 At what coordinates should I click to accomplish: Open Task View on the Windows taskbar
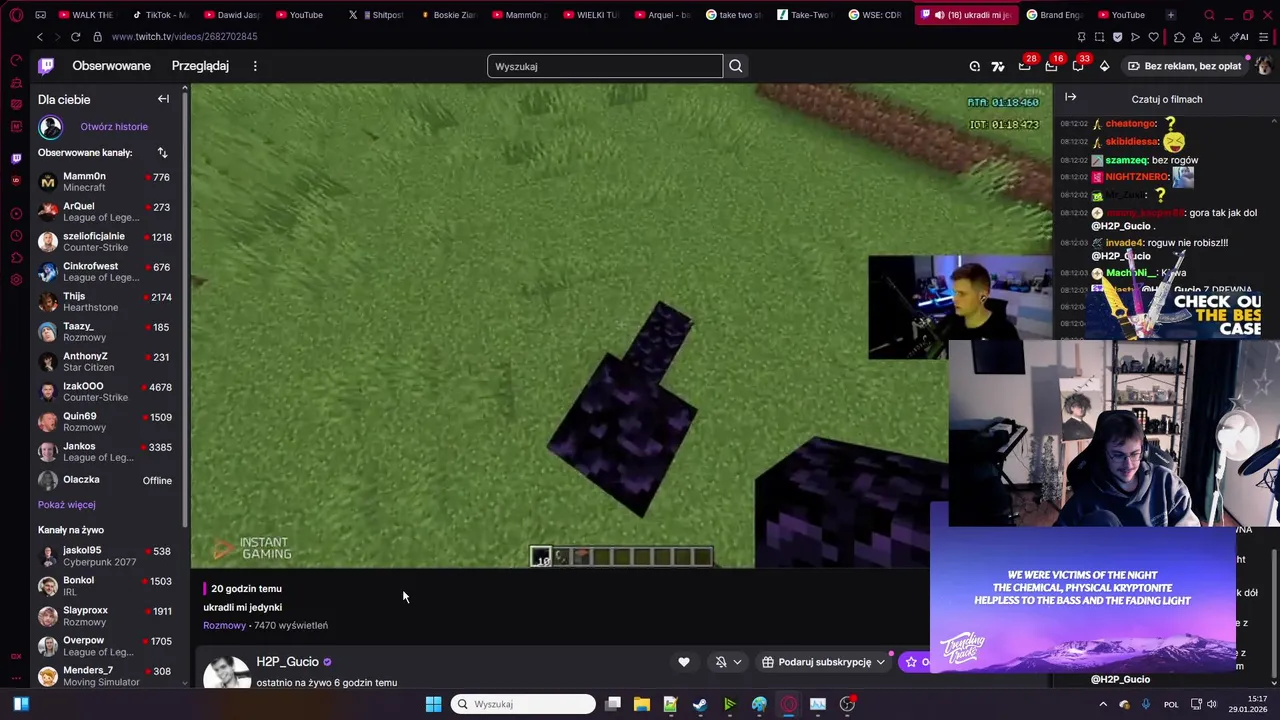tap(613, 704)
